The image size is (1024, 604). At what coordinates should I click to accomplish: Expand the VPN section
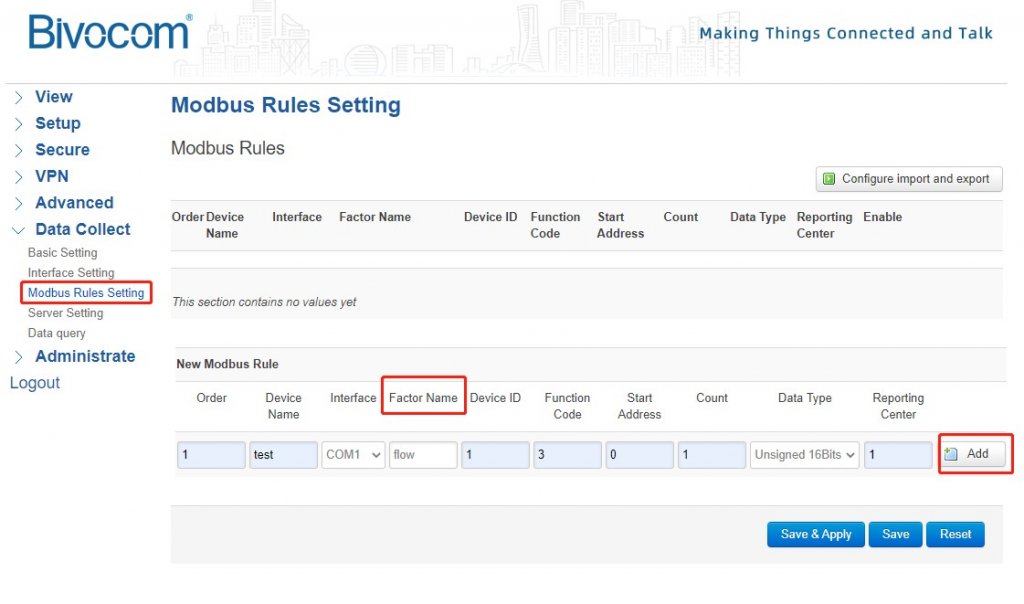tap(52, 176)
